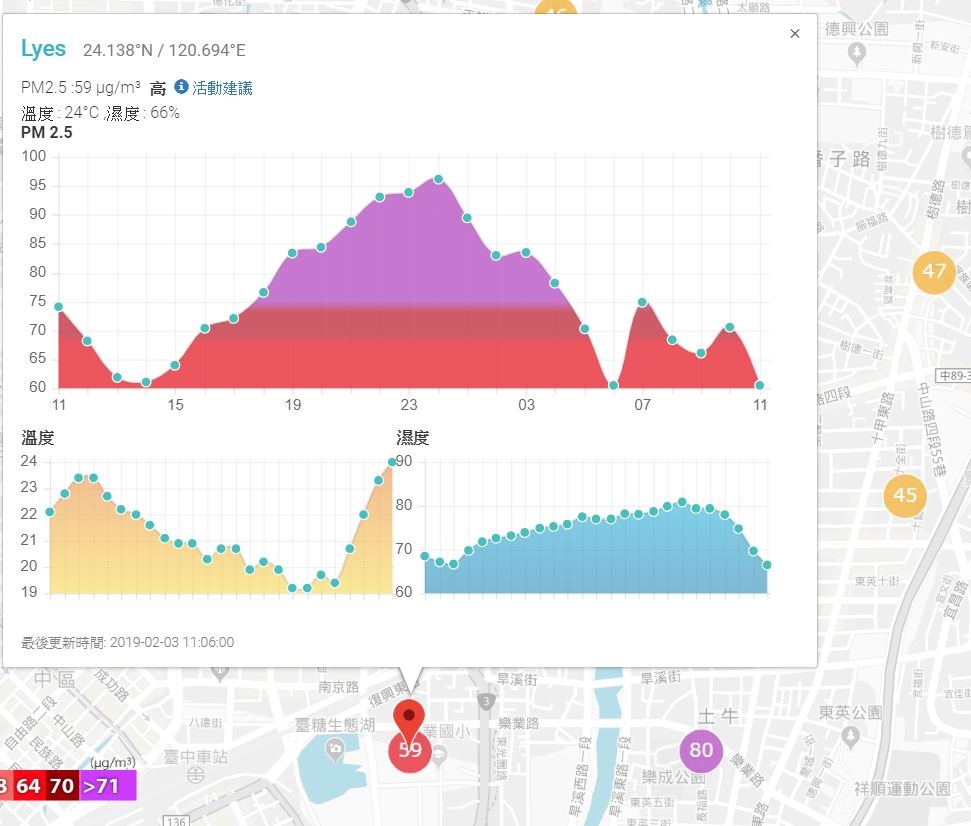Viewport: 971px width, 826px height.
Task: Click the blue info icon beside 活動建議
Action: (x=181, y=87)
